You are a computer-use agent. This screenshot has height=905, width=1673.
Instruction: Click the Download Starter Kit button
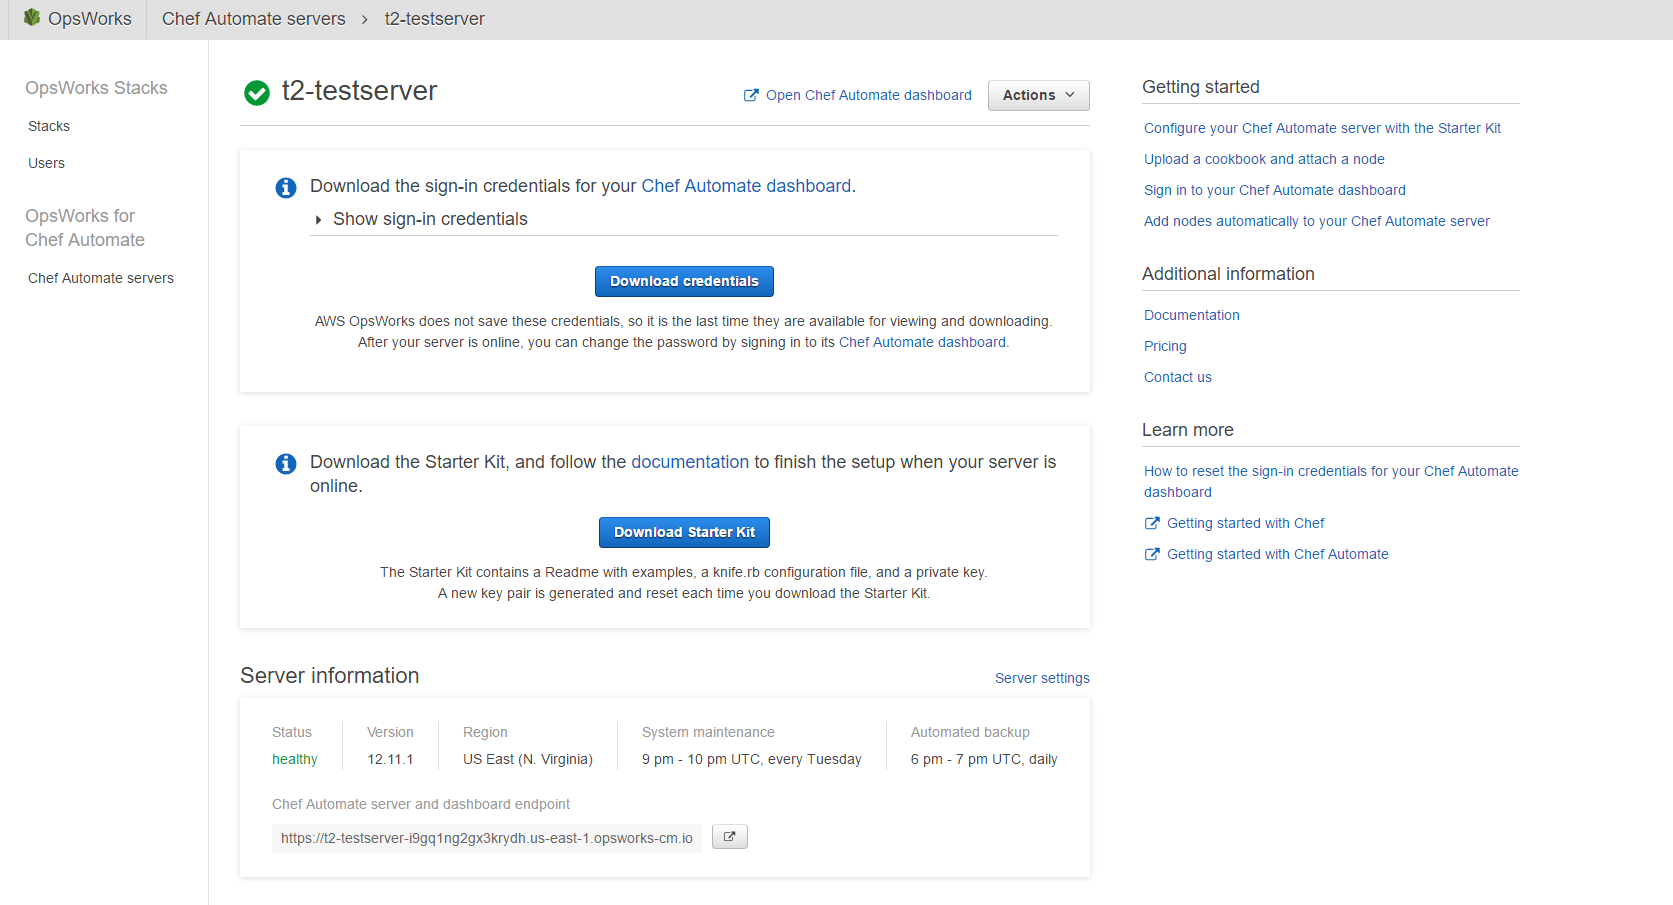(684, 532)
